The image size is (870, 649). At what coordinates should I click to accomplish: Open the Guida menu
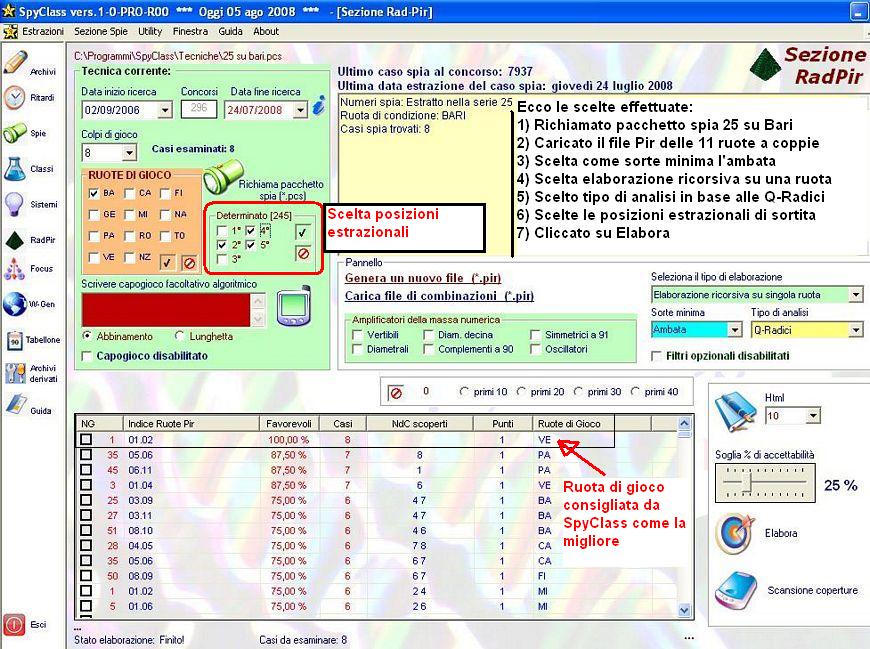click(x=230, y=32)
